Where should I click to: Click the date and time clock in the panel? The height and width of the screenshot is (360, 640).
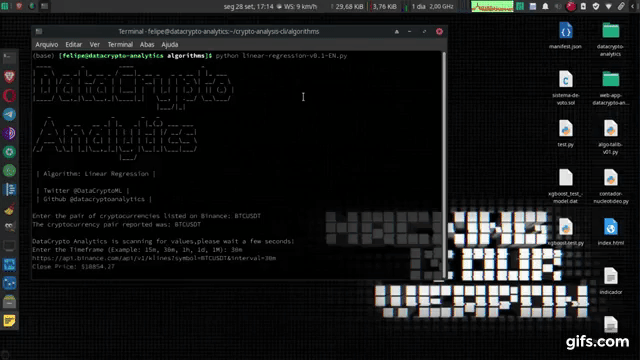tap(249, 7)
